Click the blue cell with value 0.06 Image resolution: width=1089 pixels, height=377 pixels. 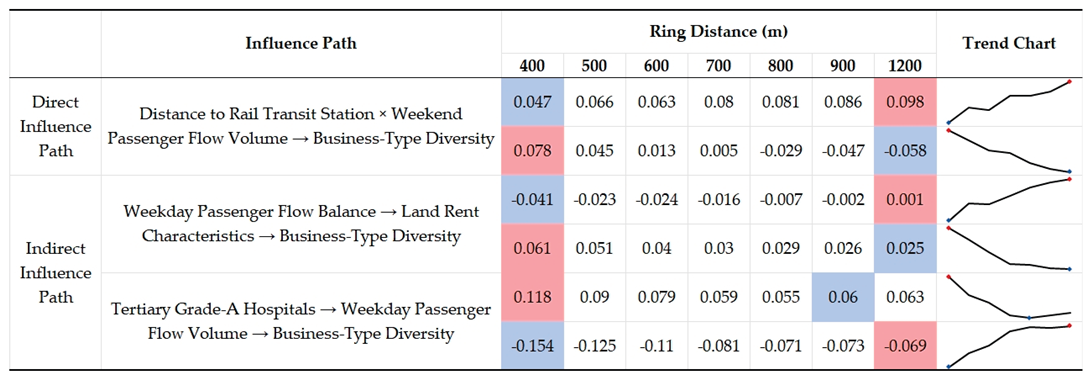[x=843, y=296]
